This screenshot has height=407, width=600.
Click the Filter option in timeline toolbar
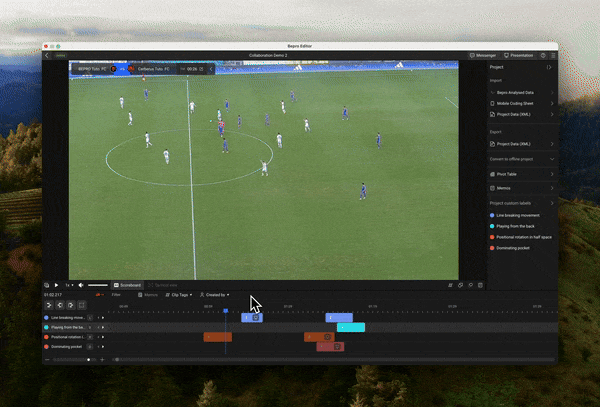click(116, 295)
